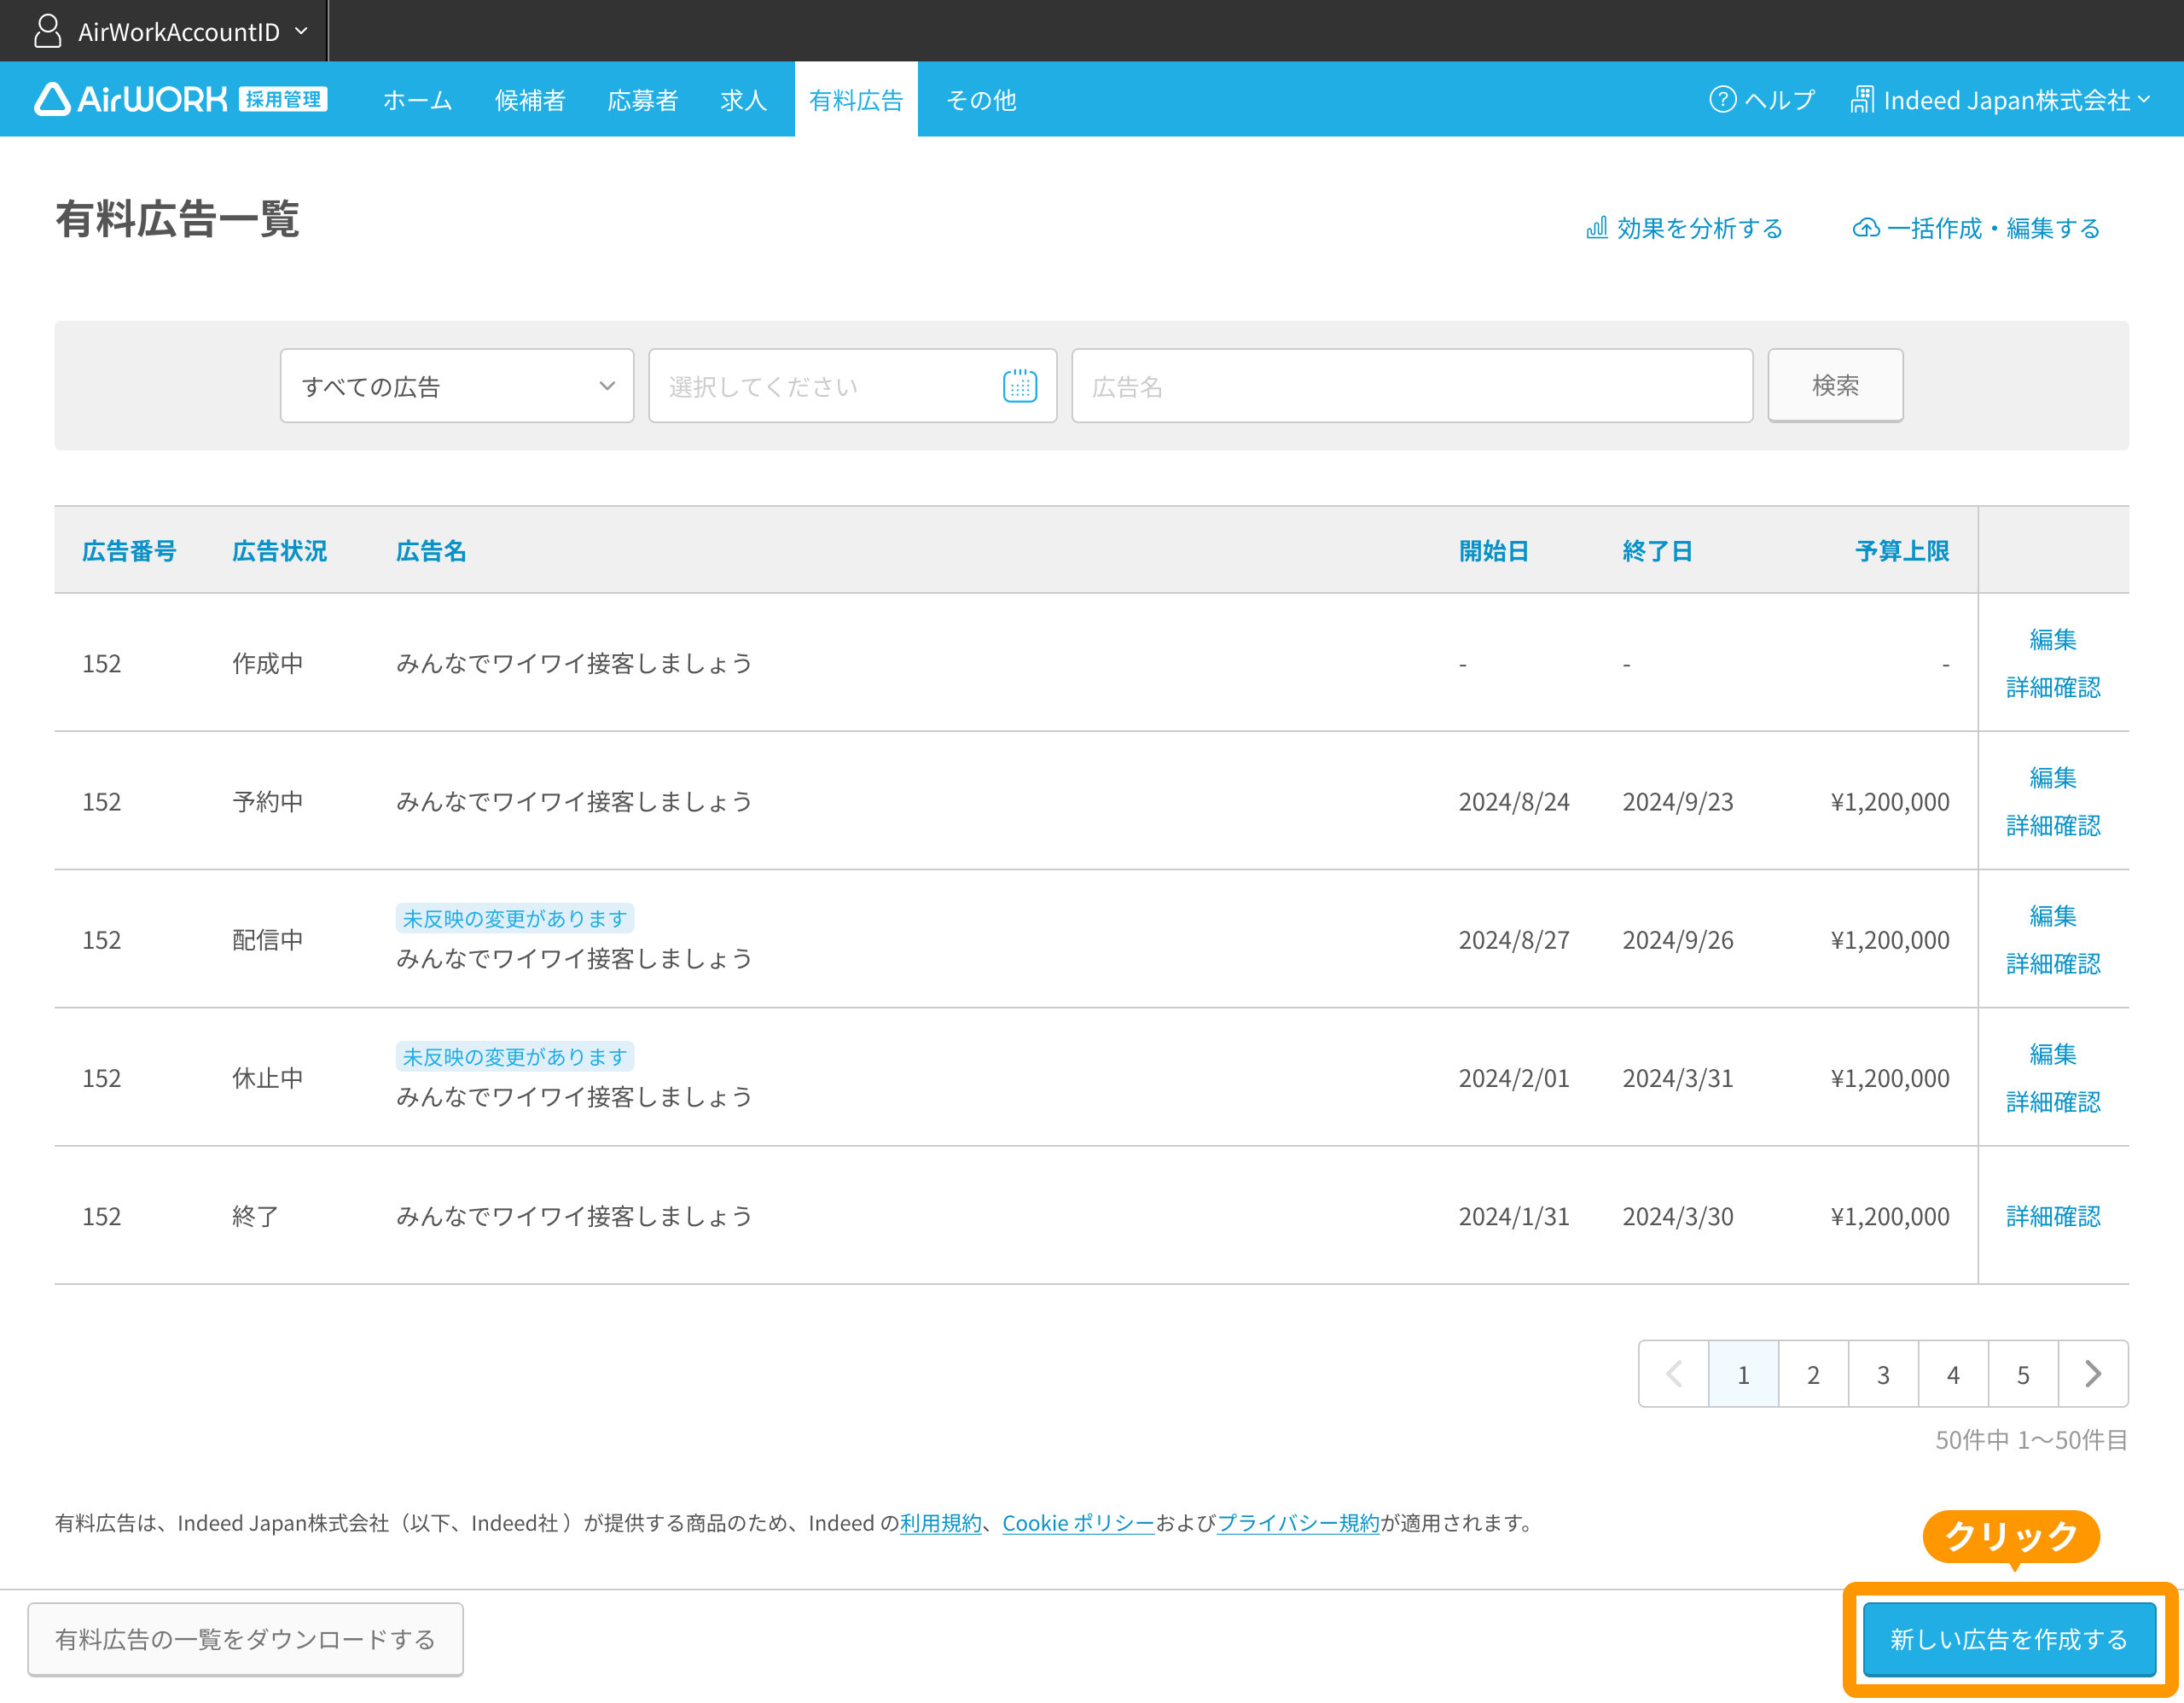Click 一括作成・編集する link
Viewport: 2184px width, 1703px height.
[x=1976, y=228]
